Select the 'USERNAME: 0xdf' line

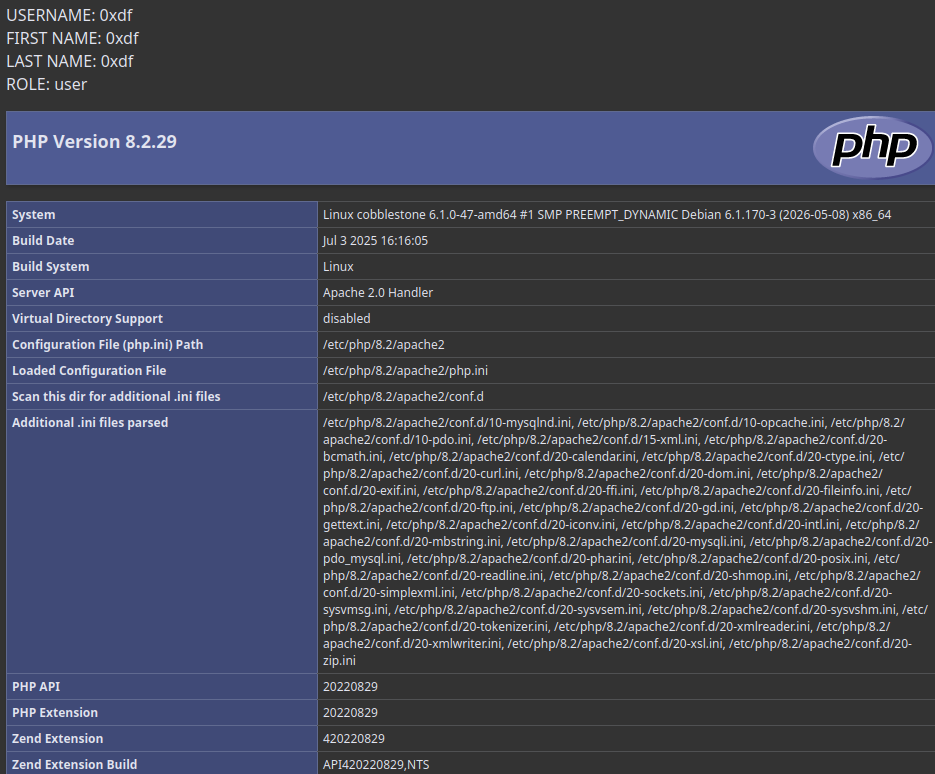[x=69, y=15]
